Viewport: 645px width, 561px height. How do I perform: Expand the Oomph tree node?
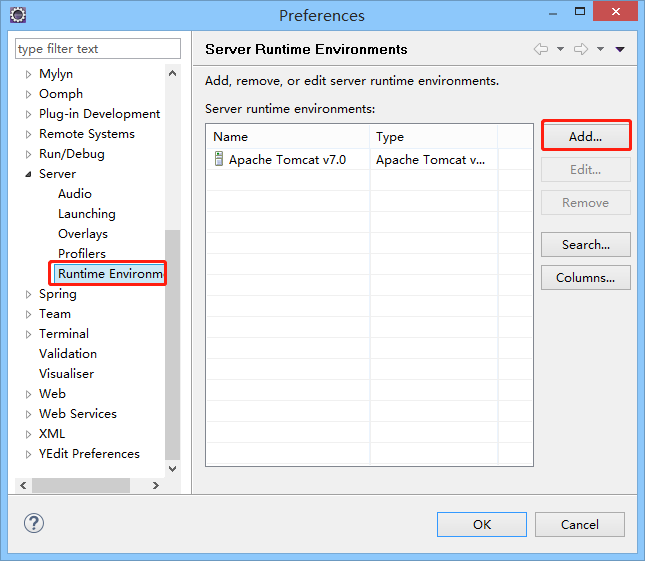point(28,94)
